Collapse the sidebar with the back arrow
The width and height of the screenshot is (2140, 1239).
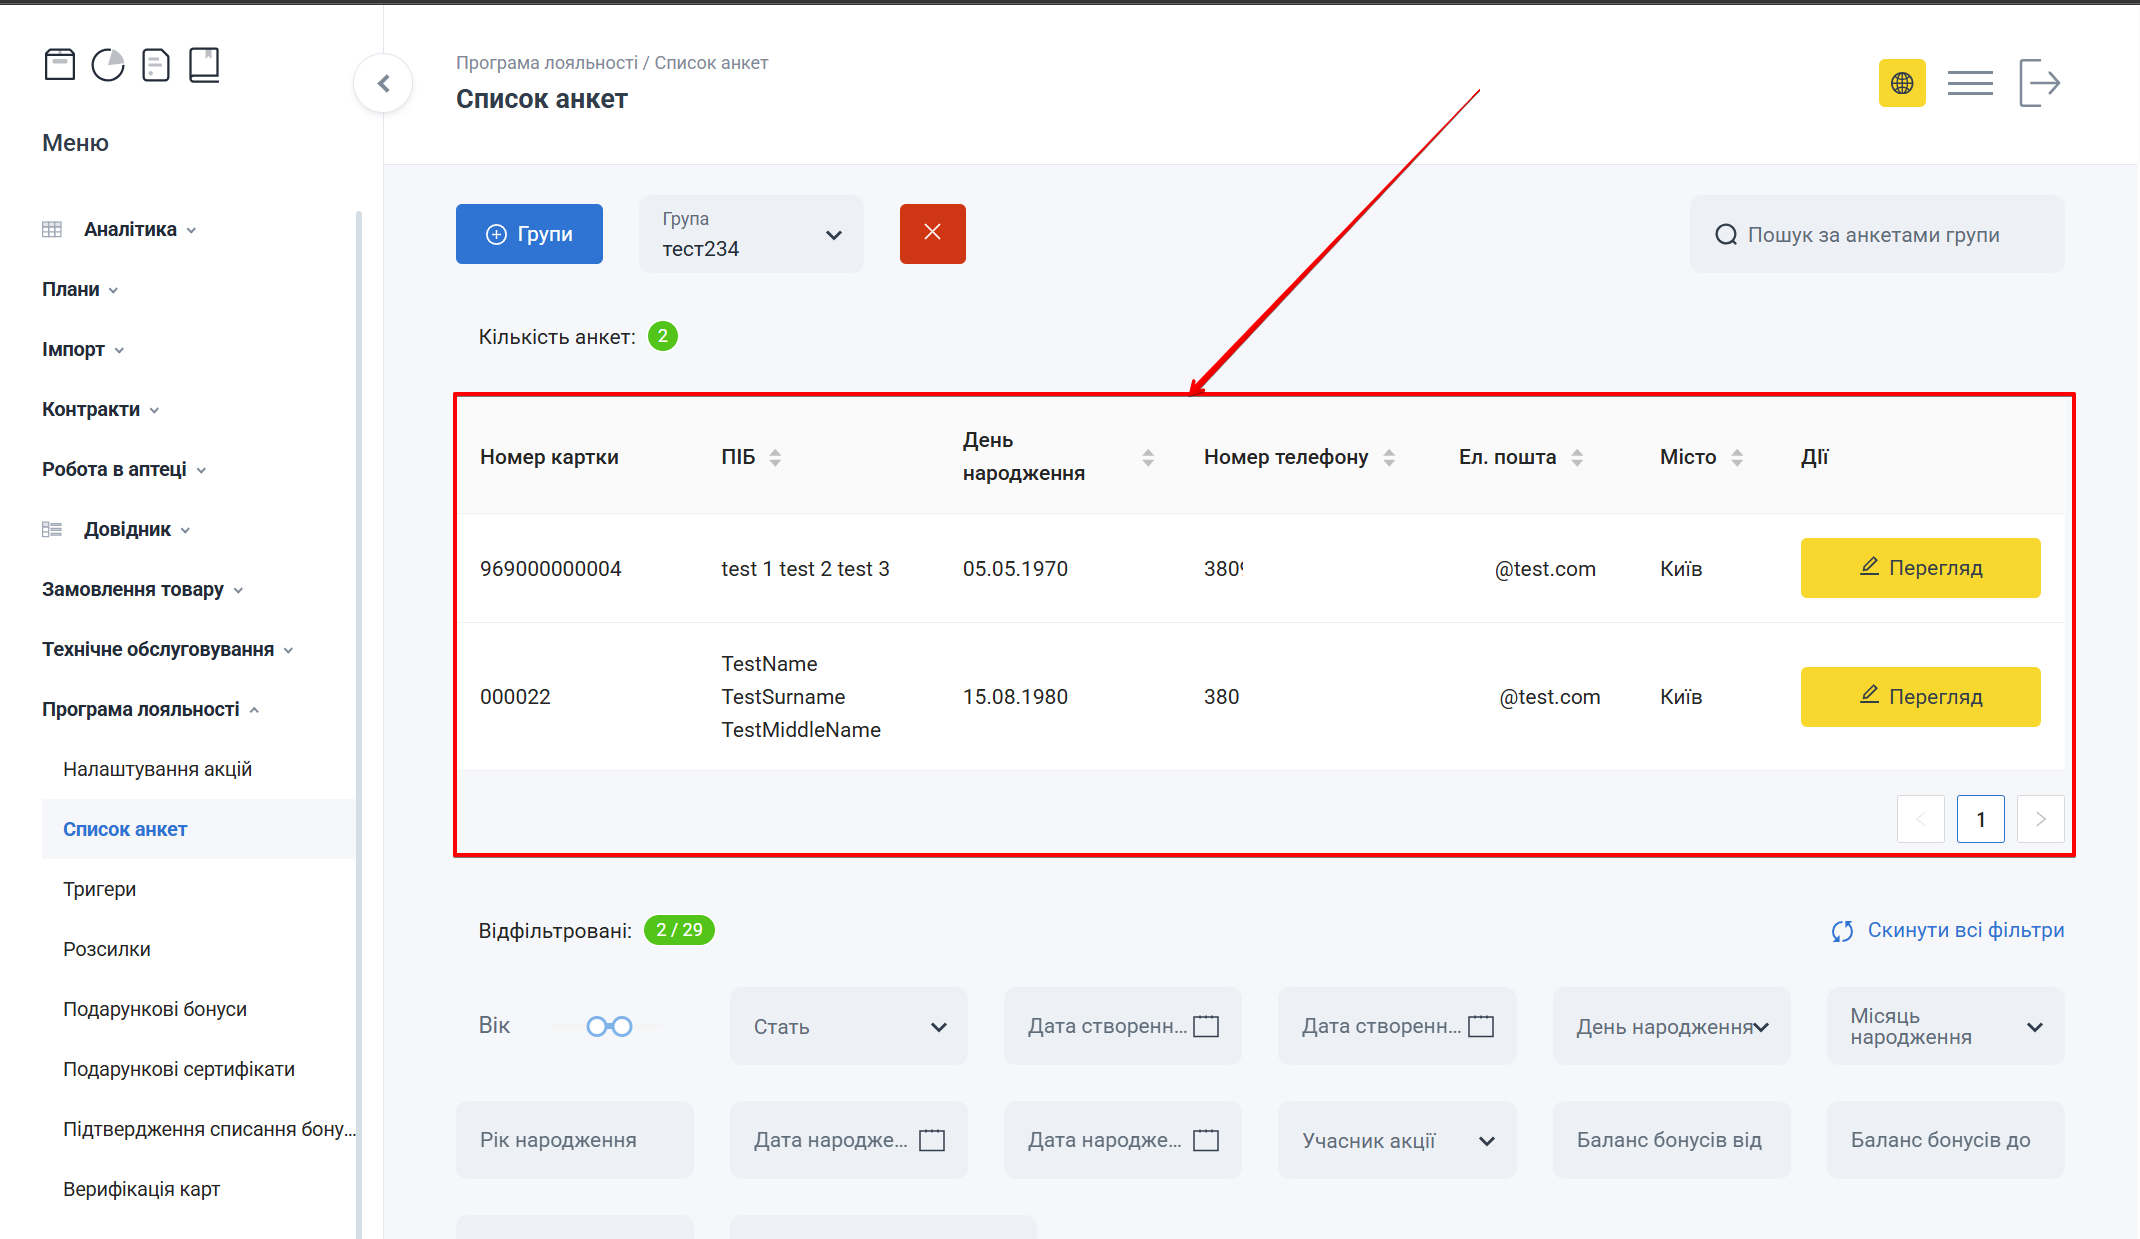pyautogui.click(x=383, y=84)
